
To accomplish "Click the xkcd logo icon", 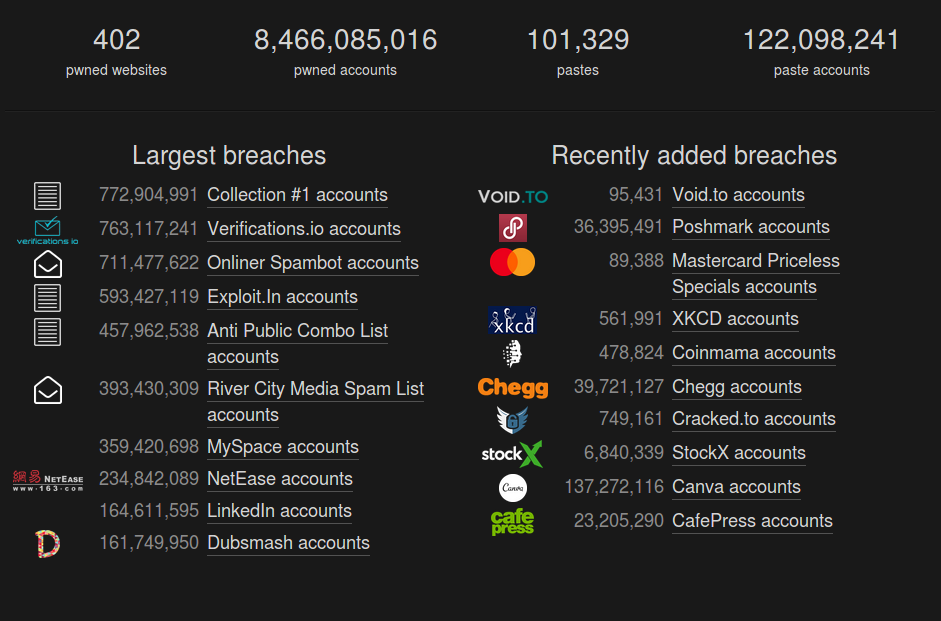I will point(513,320).
